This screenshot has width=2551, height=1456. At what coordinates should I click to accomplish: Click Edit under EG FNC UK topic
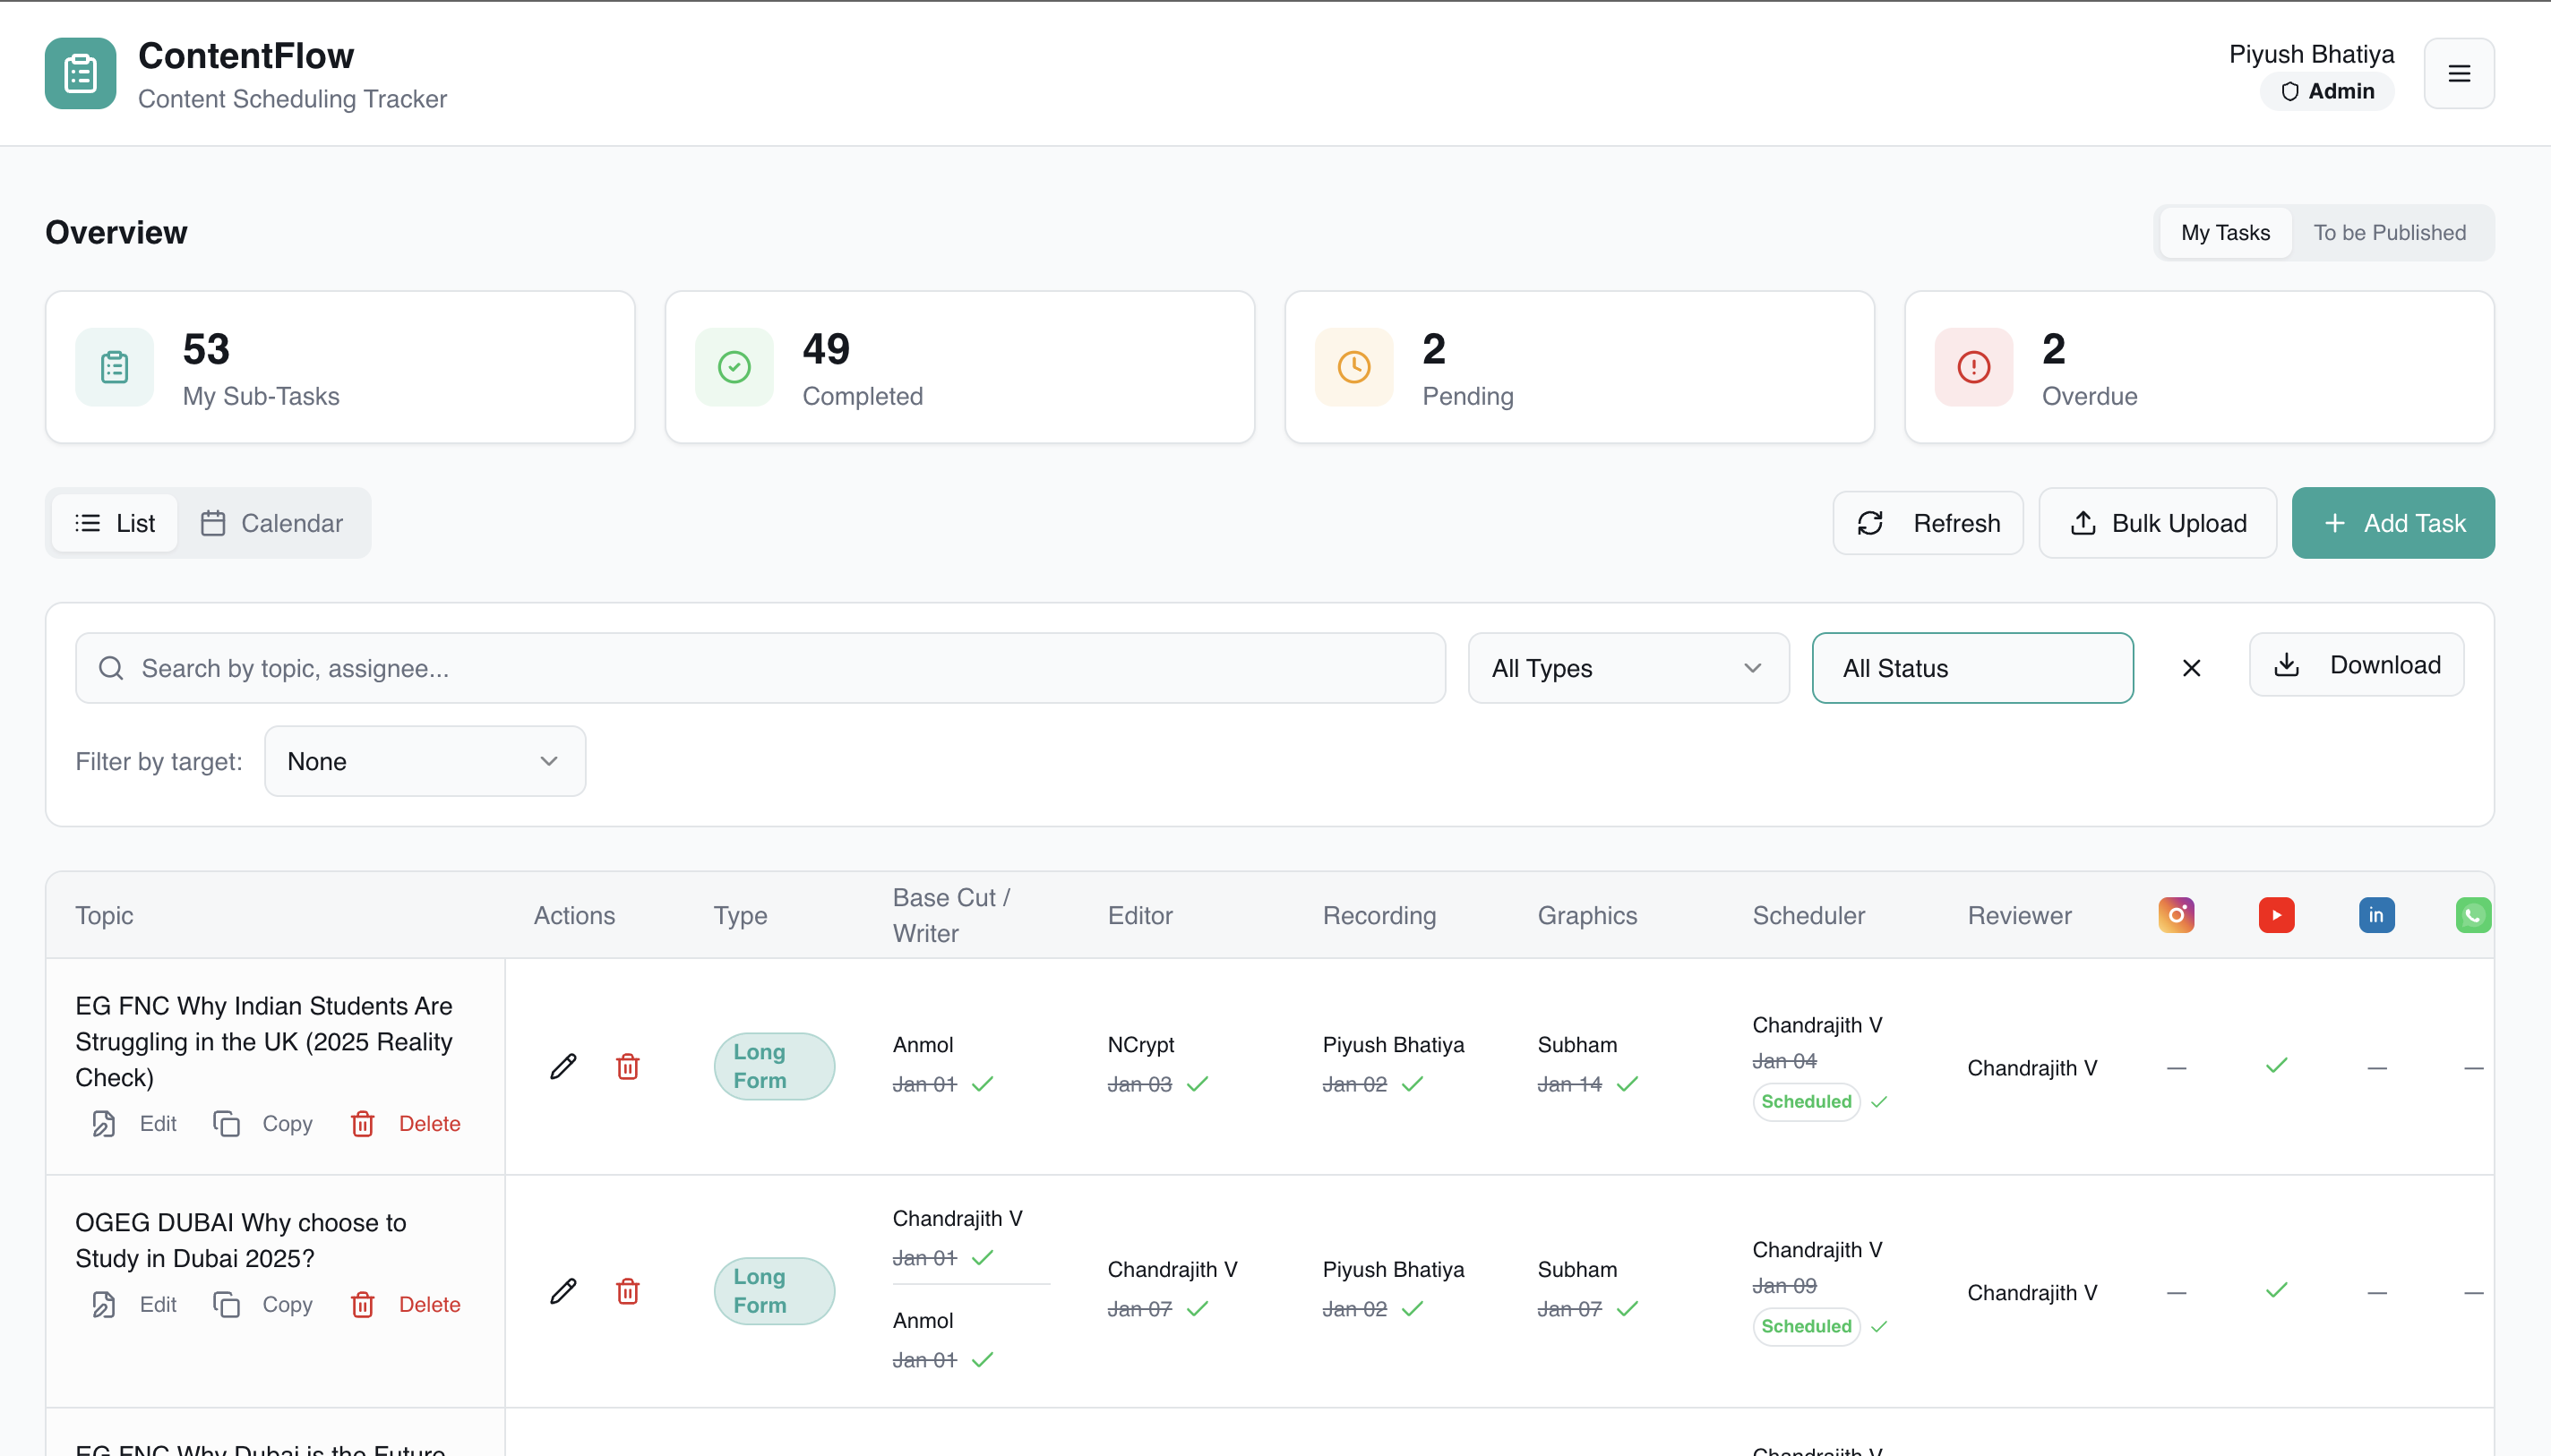[x=133, y=1124]
